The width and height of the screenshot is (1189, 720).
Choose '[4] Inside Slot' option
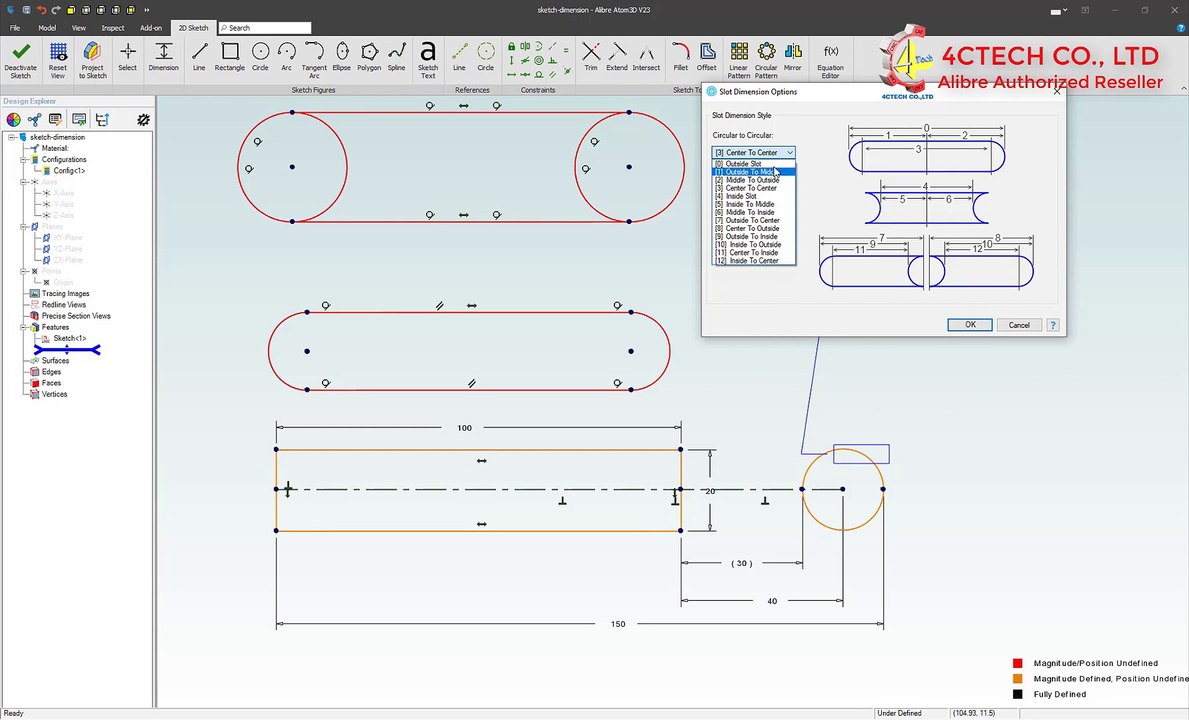click(x=754, y=196)
